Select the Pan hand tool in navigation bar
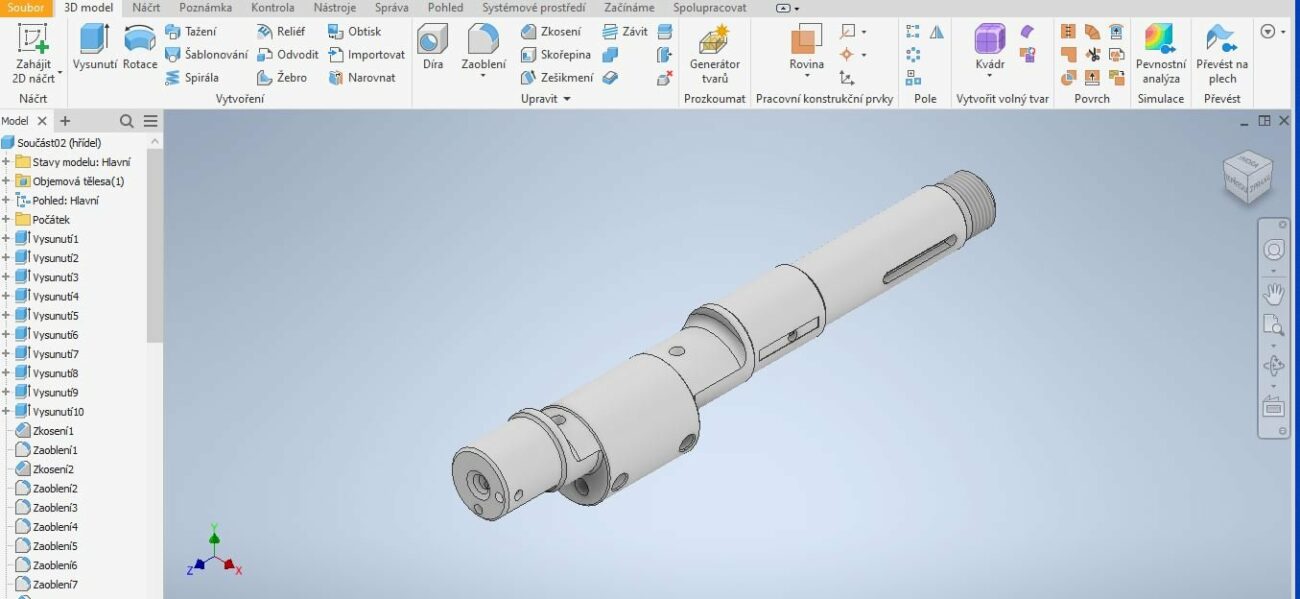1300x599 pixels. click(1273, 293)
